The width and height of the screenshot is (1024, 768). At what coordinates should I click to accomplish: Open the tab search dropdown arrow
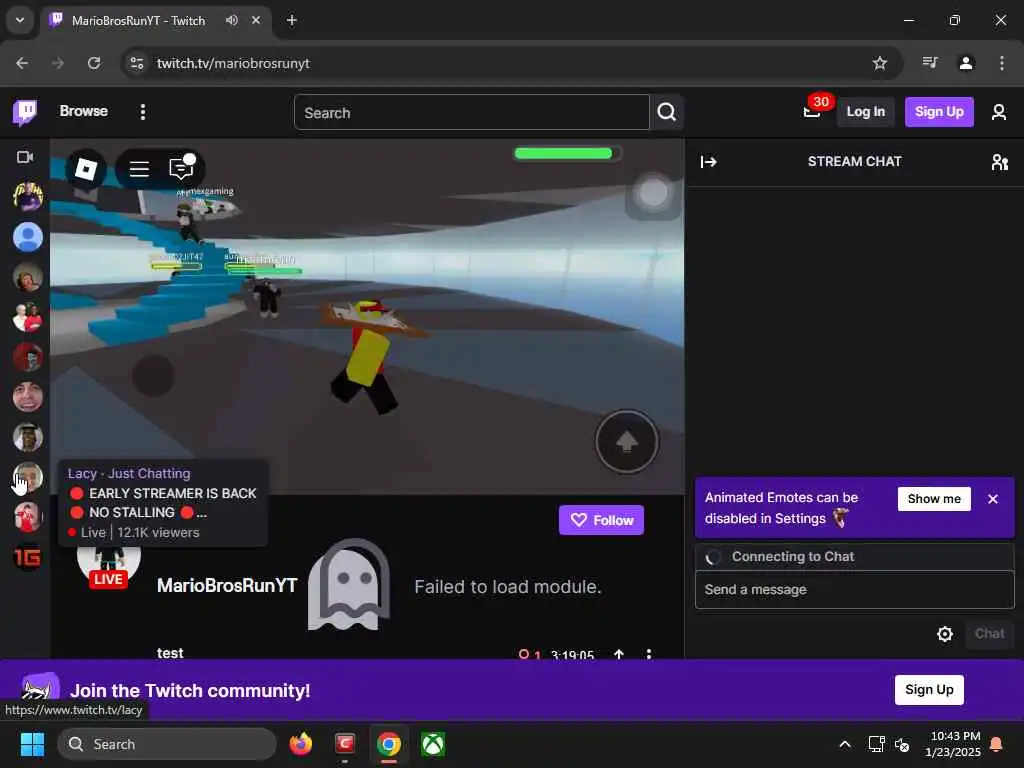(20, 20)
